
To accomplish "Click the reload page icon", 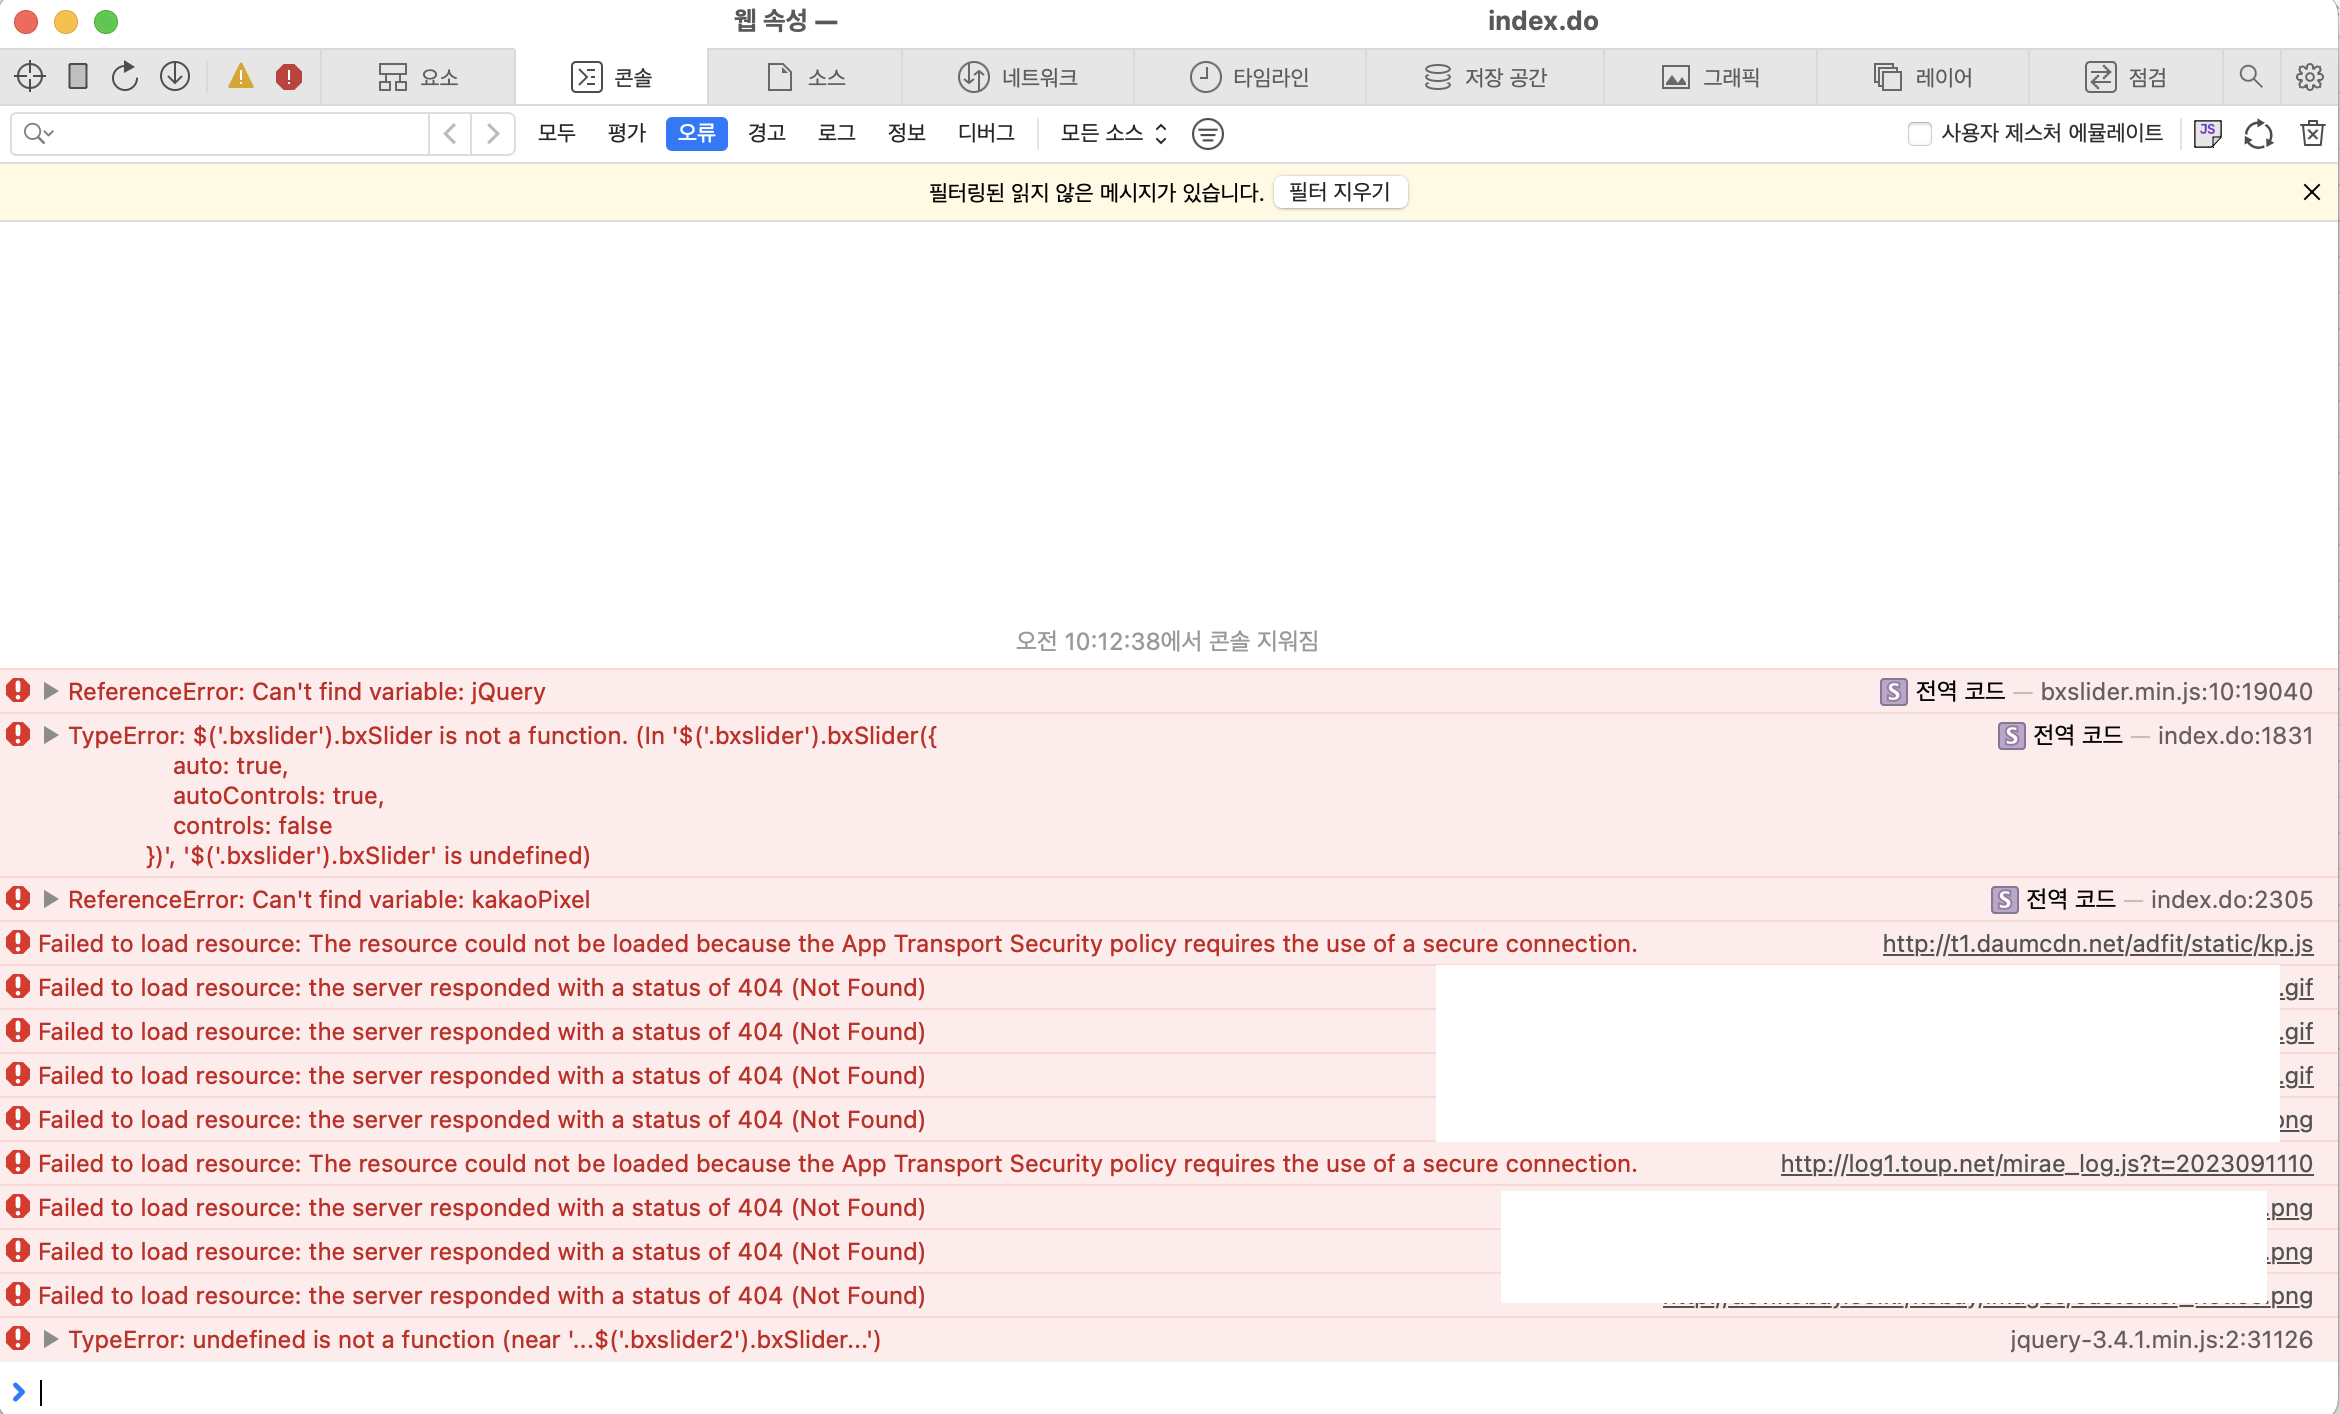I will [125, 77].
